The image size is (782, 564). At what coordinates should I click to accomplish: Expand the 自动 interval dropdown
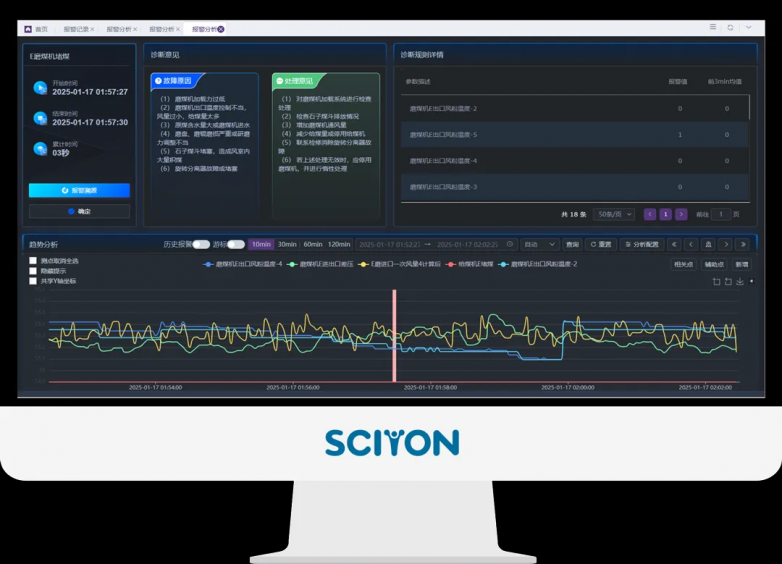[539, 244]
